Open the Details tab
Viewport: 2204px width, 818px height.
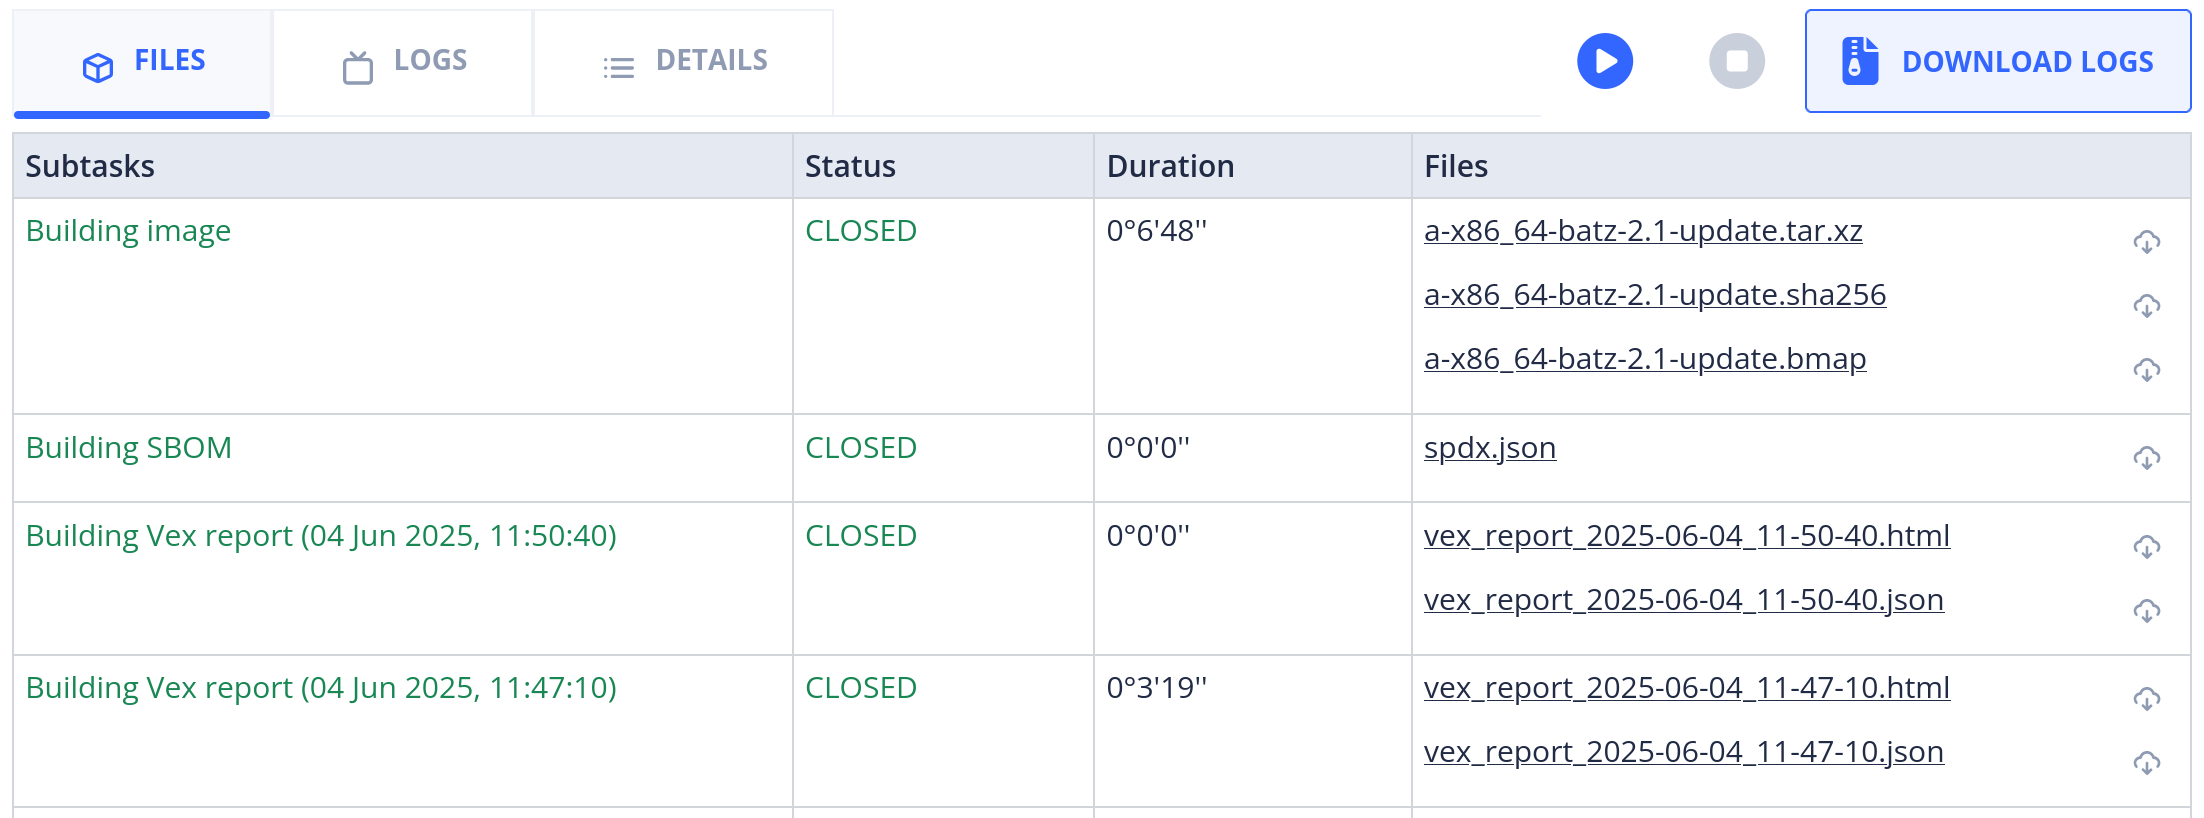[684, 62]
